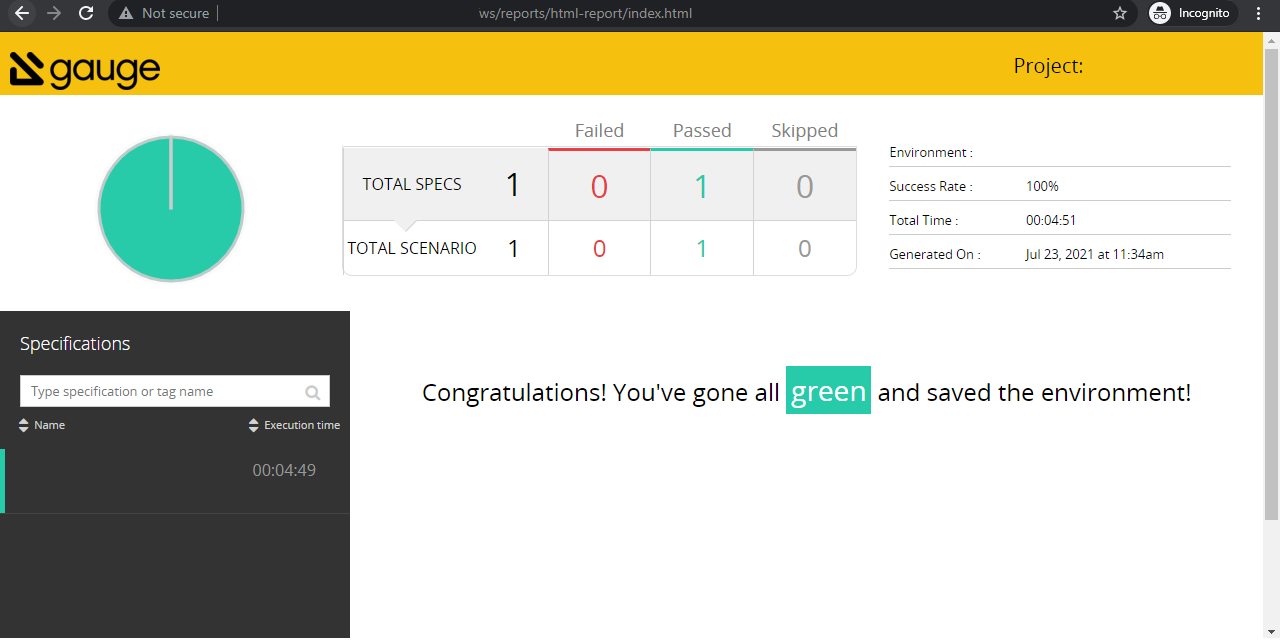This screenshot has height=640, width=1280.
Task: Select the Skipped column header
Action: pos(805,130)
